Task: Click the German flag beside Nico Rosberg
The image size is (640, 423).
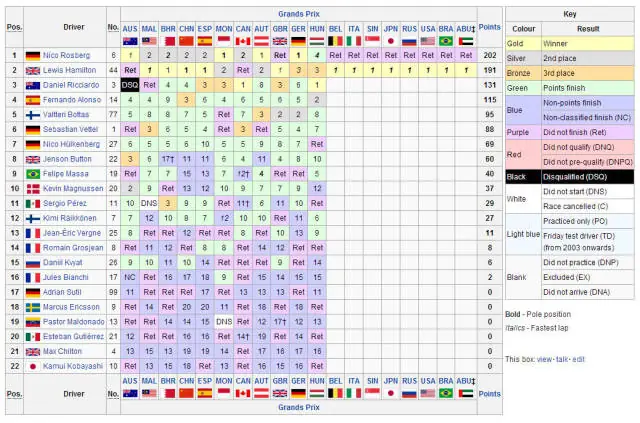Action: (x=33, y=56)
